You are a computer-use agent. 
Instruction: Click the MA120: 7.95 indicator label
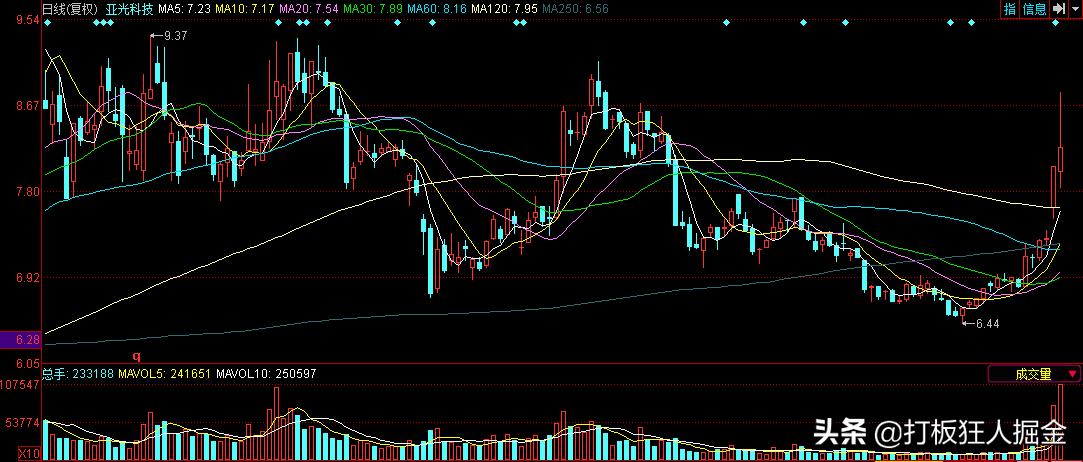coord(505,9)
